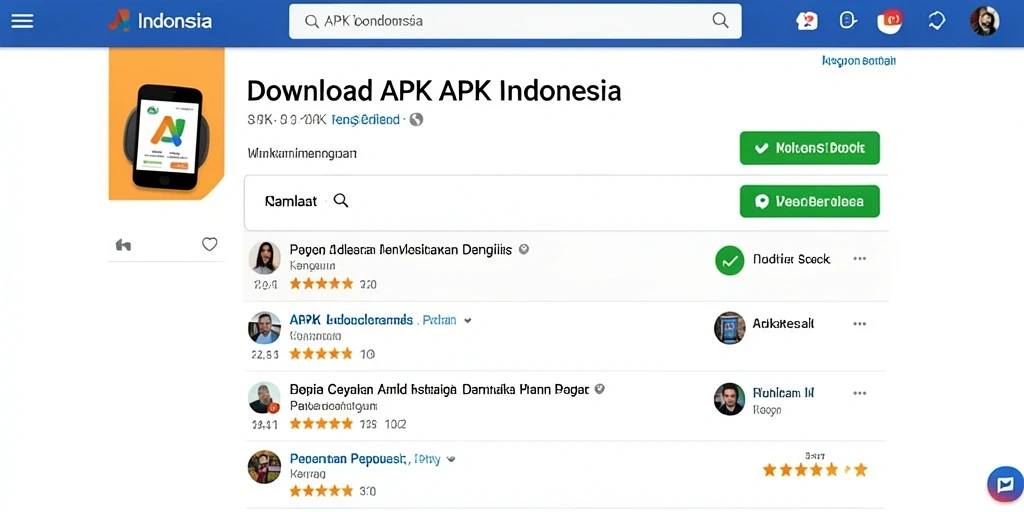Viewport: 1024px width, 512px height.
Task: Click the thumbs-up icon below app image
Action: [123, 245]
